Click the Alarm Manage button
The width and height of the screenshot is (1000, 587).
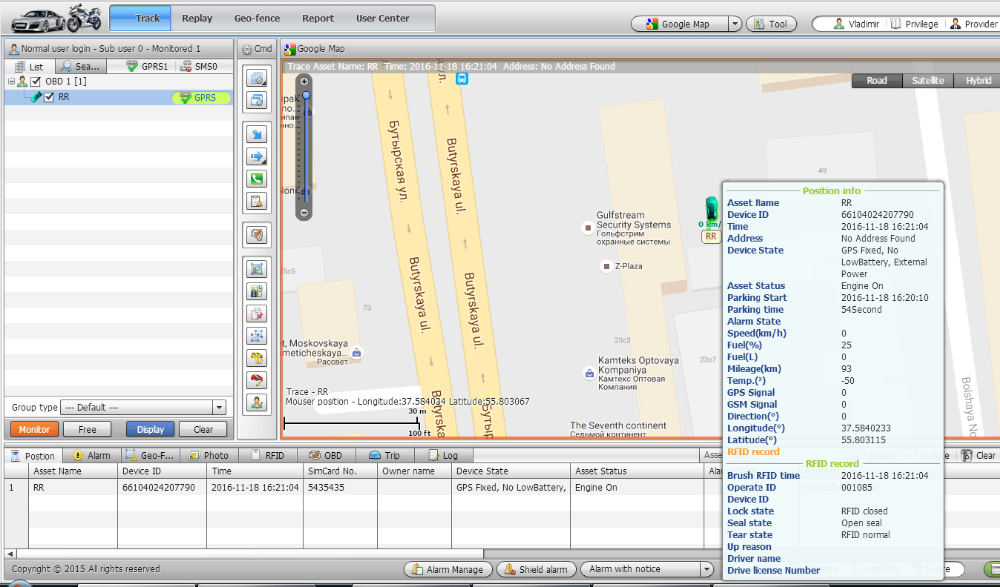point(449,569)
